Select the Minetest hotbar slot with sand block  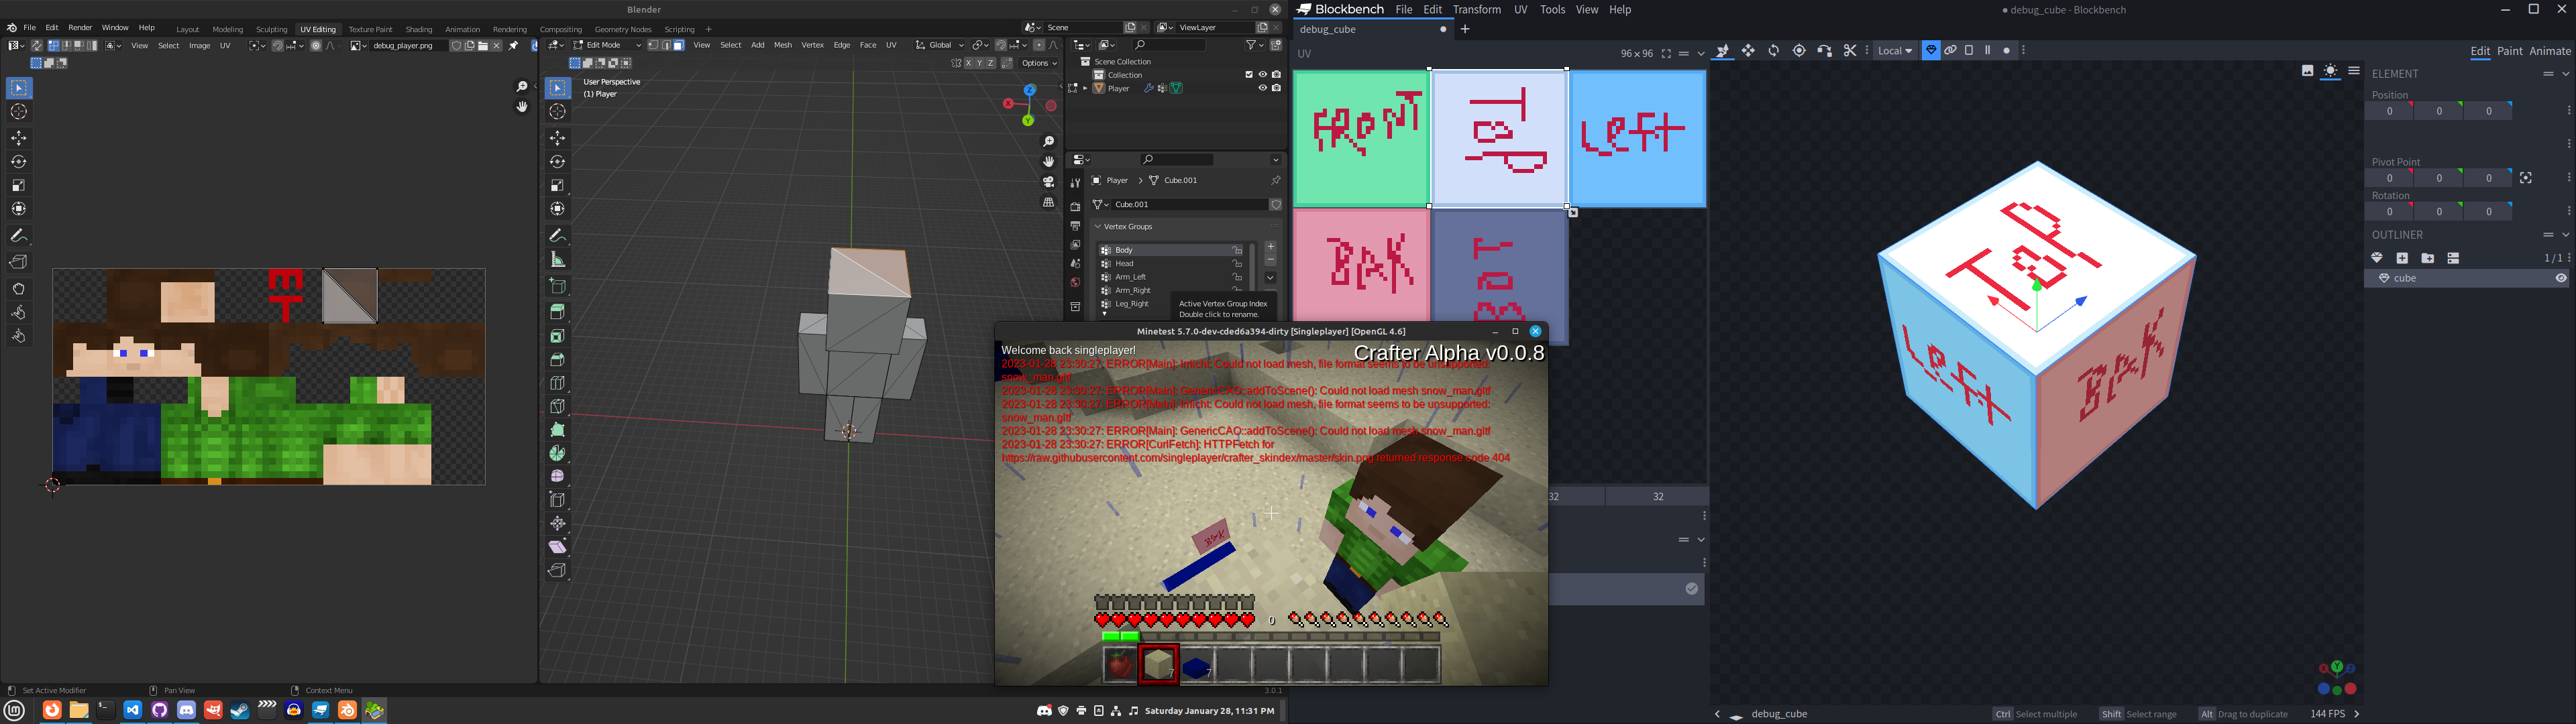pos(1158,664)
